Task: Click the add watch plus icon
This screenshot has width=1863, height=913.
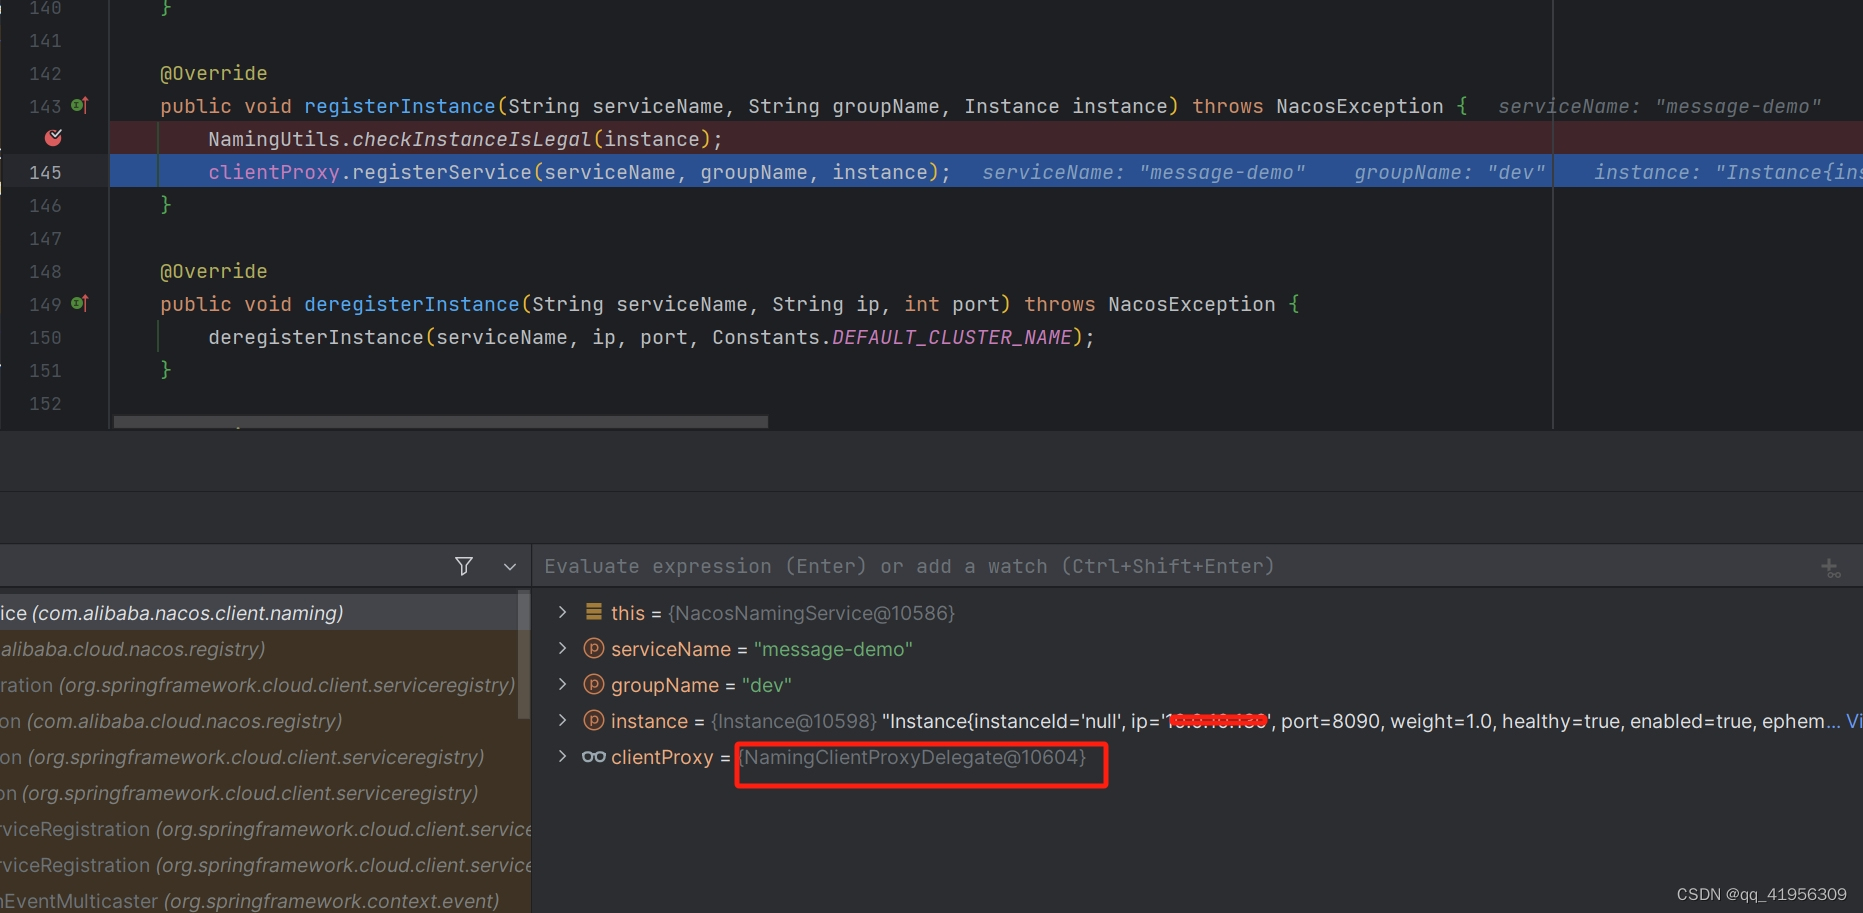Action: pyautogui.click(x=1830, y=567)
